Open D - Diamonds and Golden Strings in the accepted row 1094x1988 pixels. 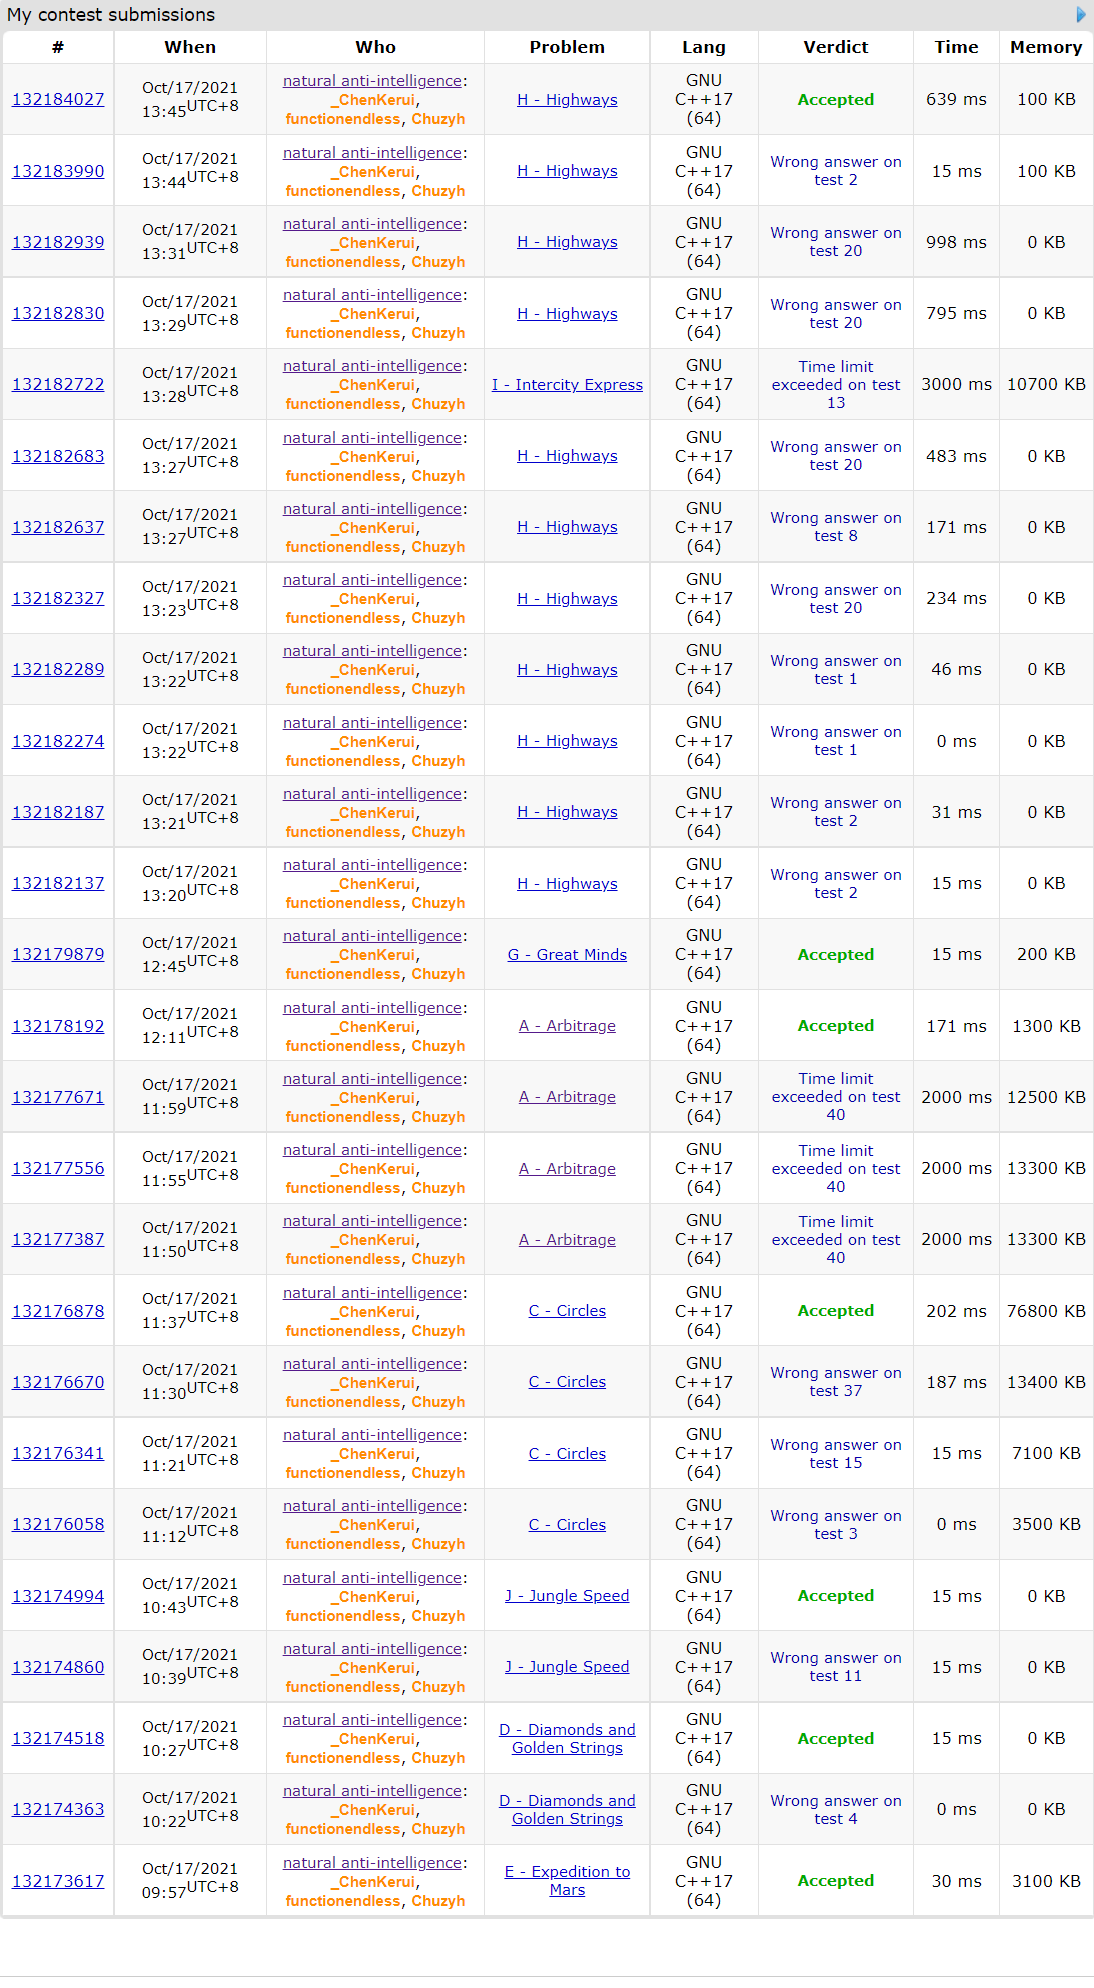(x=567, y=1738)
